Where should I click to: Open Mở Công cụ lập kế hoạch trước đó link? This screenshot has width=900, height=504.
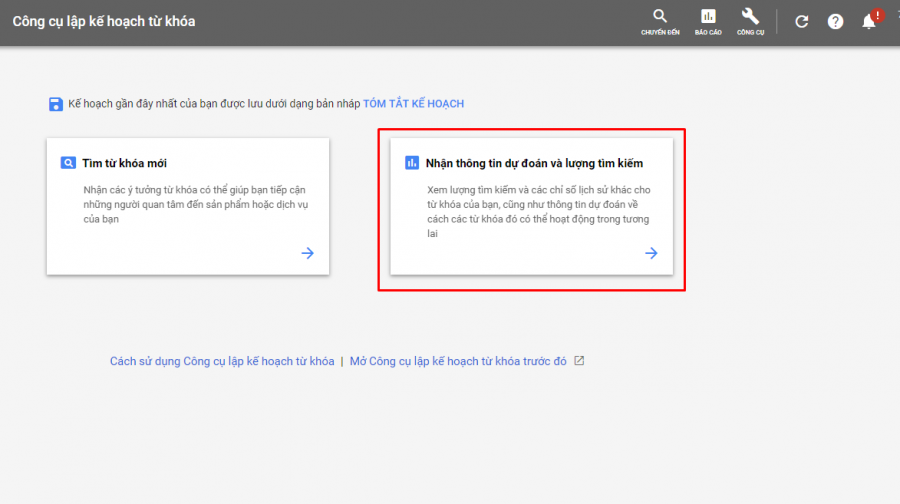click(458, 361)
